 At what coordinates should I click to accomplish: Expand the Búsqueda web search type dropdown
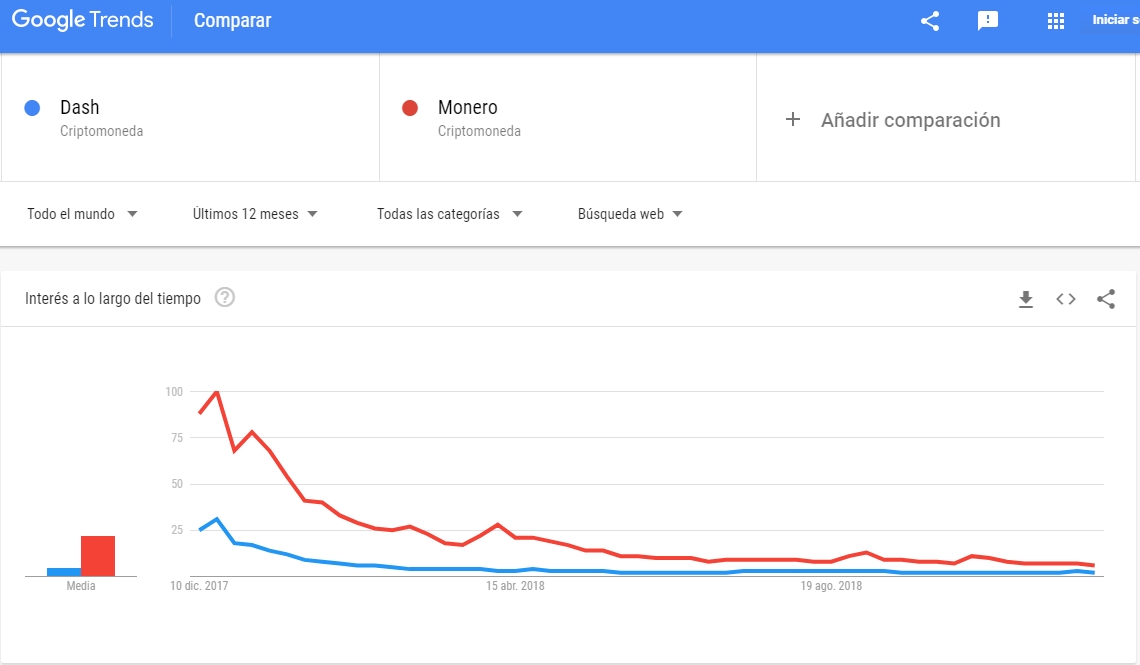click(x=630, y=214)
